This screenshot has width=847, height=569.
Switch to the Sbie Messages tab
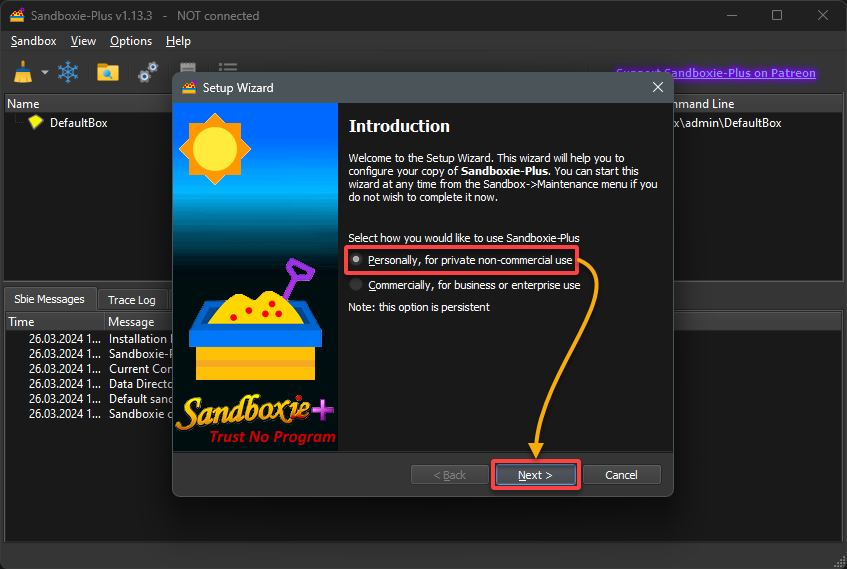(50, 299)
